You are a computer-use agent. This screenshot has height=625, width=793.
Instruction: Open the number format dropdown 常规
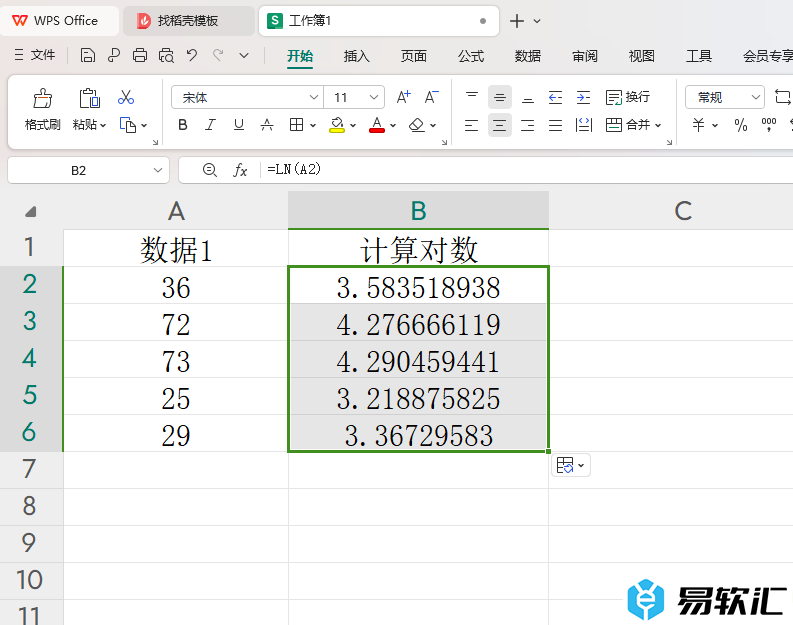(756, 97)
